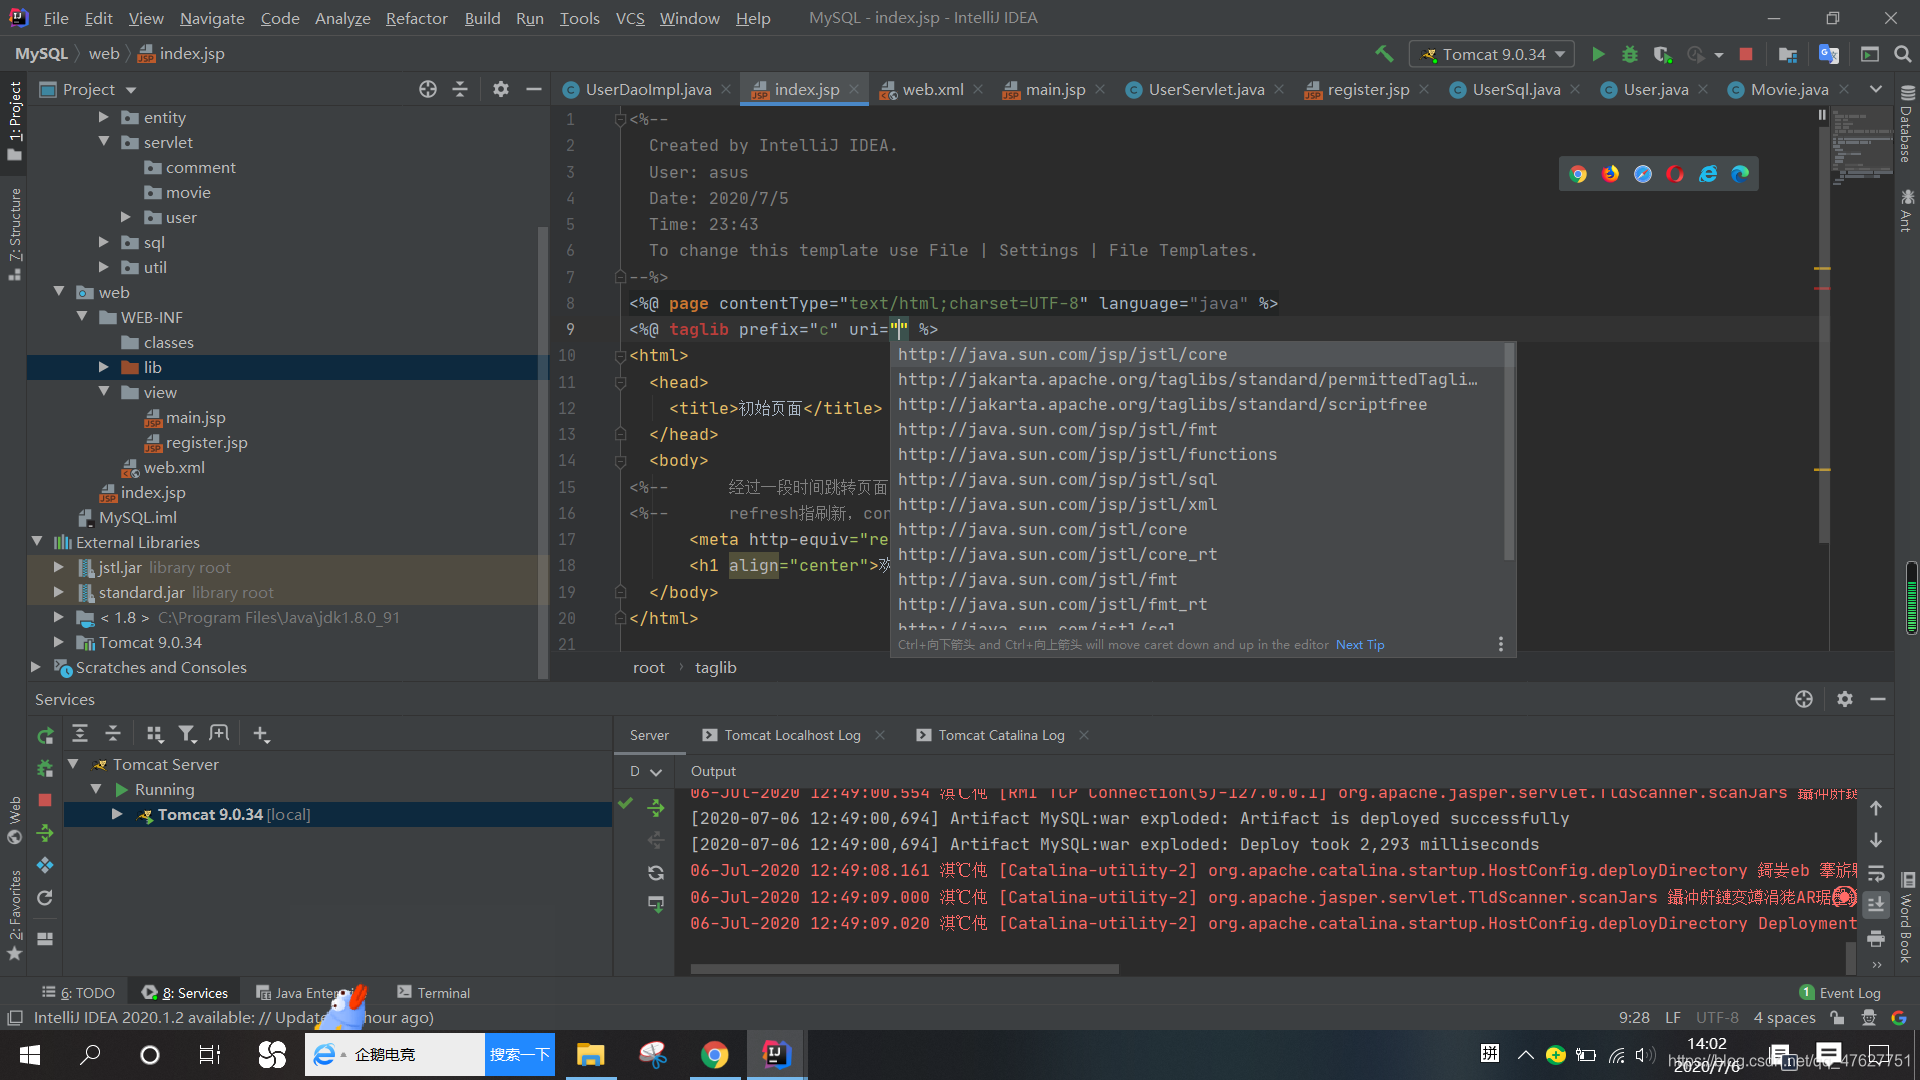Toggle scroll to end in console

tap(1876, 905)
